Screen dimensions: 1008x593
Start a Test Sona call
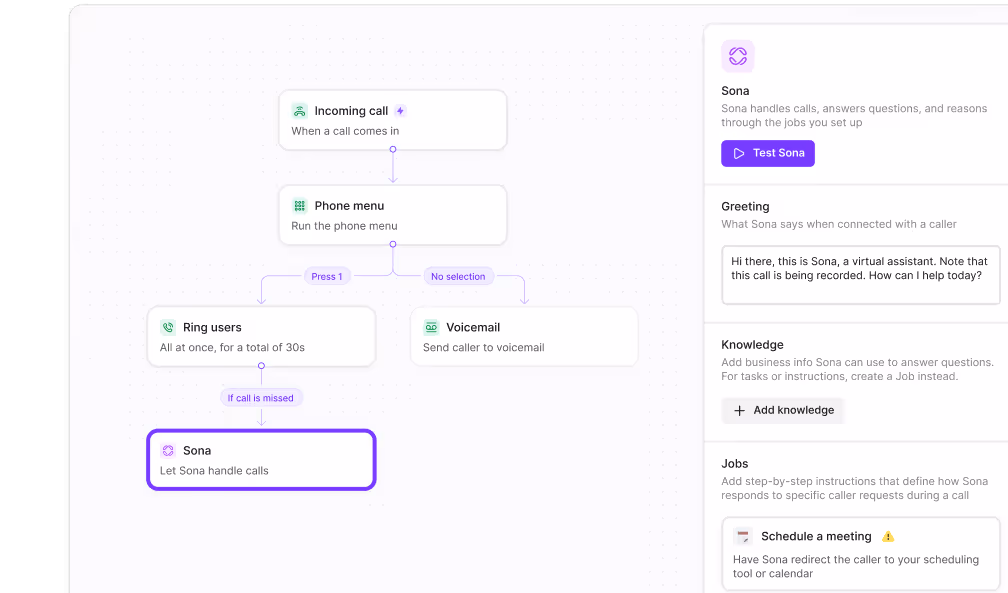coord(768,153)
